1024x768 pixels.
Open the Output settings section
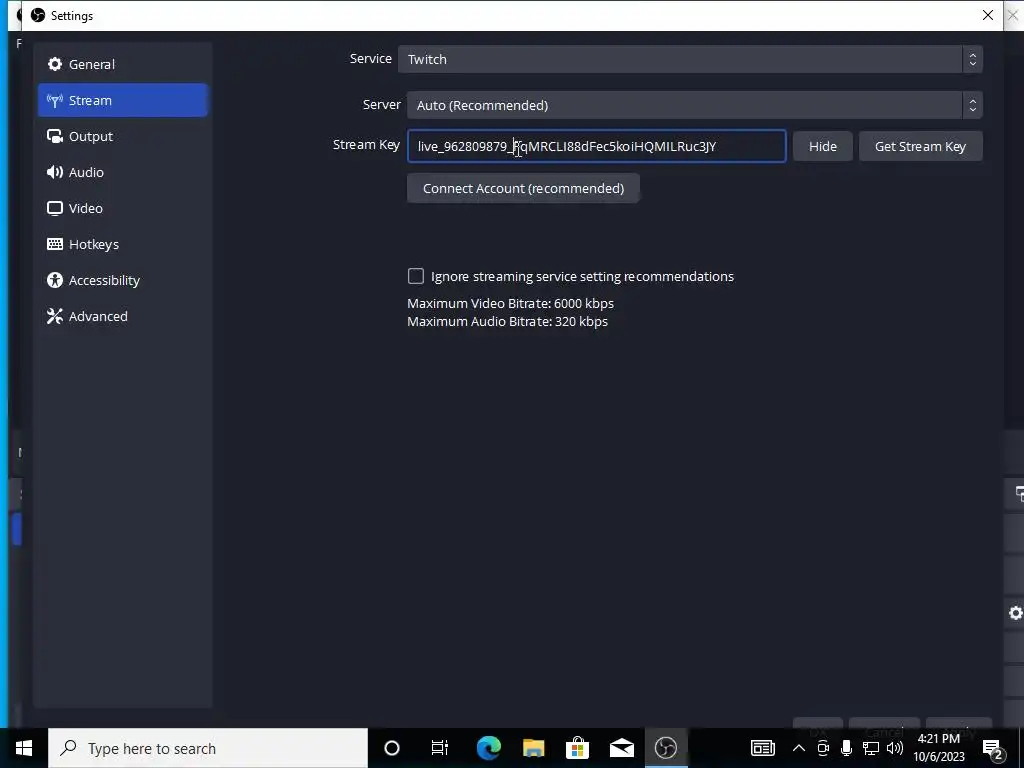pyautogui.click(x=123, y=136)
